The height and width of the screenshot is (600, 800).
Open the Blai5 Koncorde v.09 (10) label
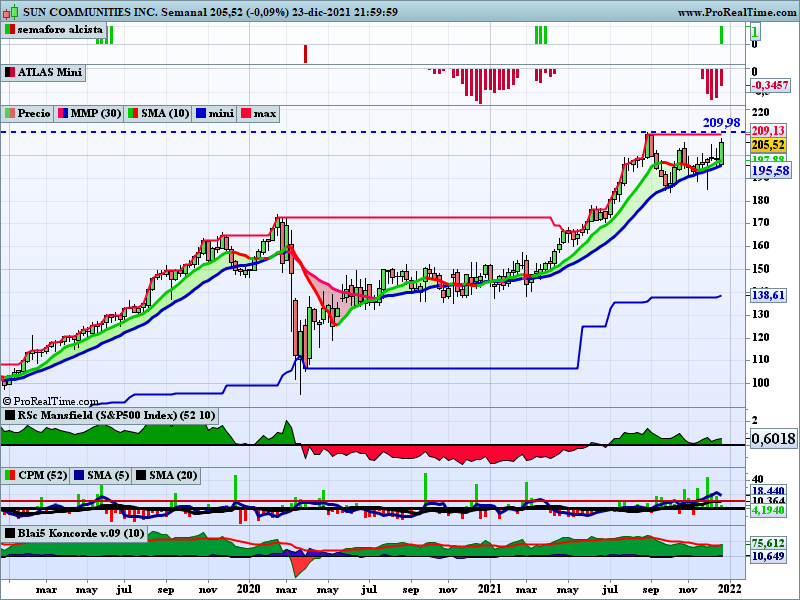tap(81, 534)
